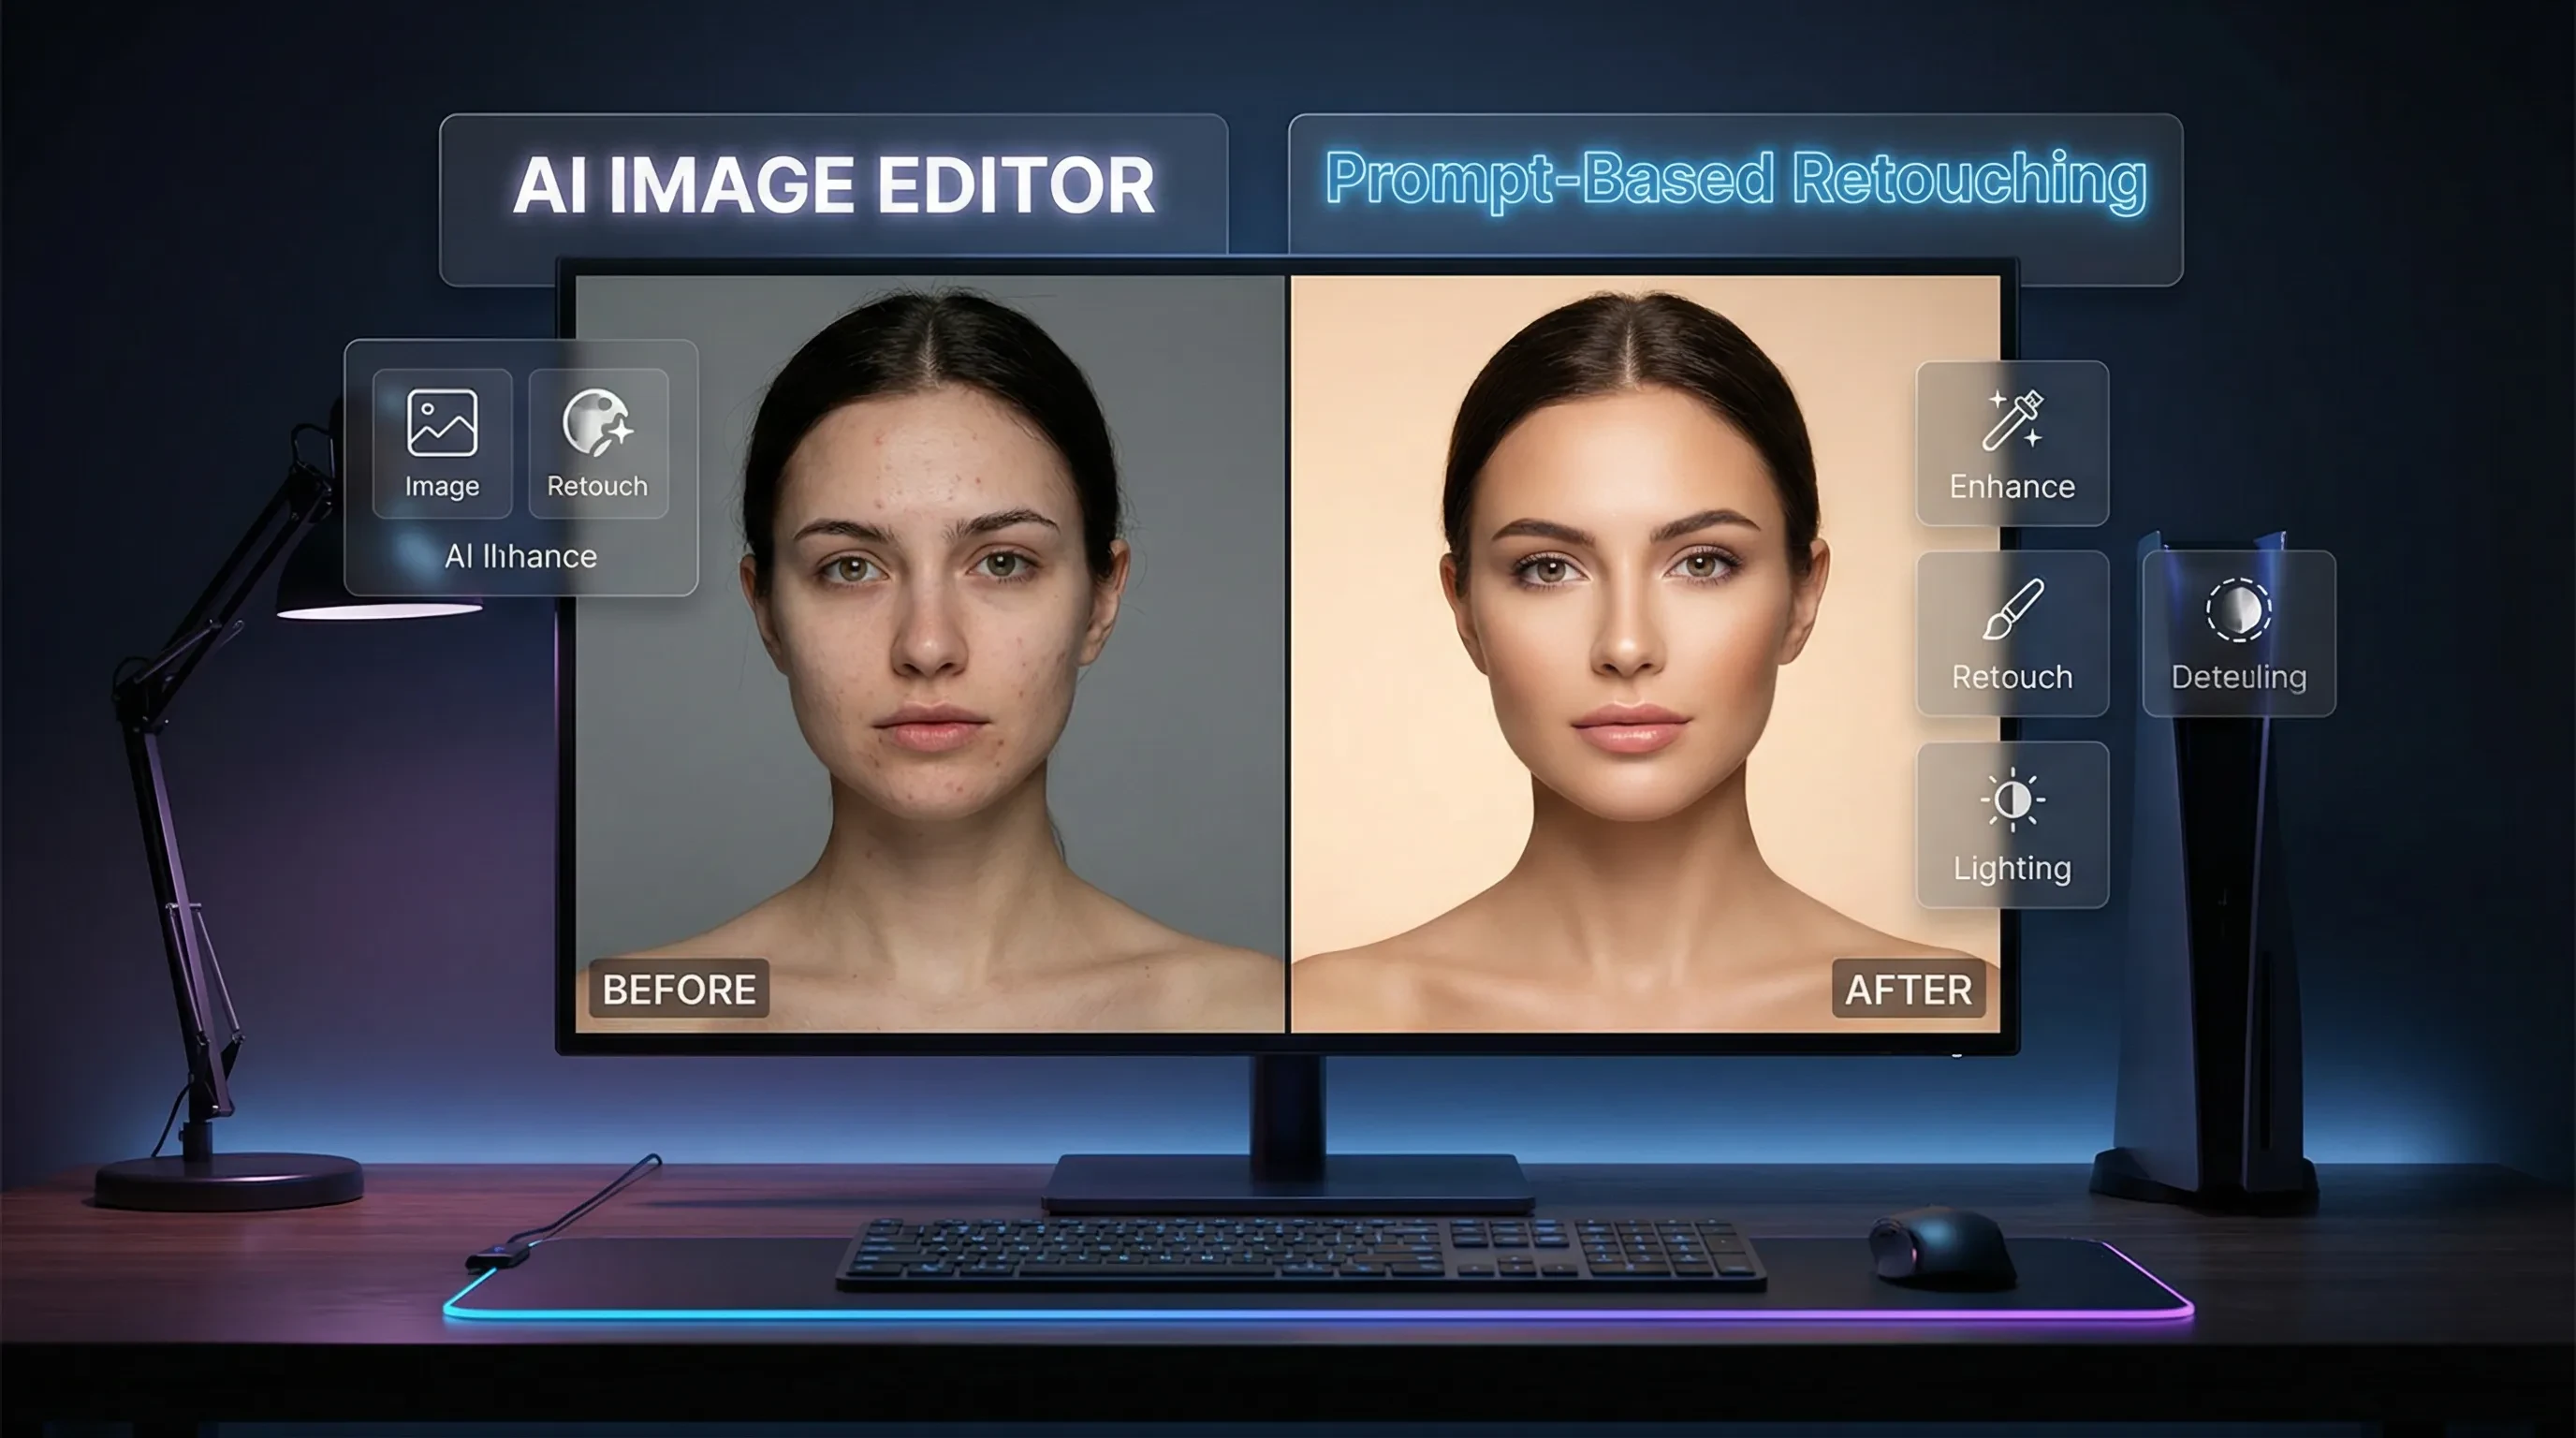This screenshot has height=1438, width=2576.
Task: Click the Deteuling half-circle icon
Action: pos(2238,609)
